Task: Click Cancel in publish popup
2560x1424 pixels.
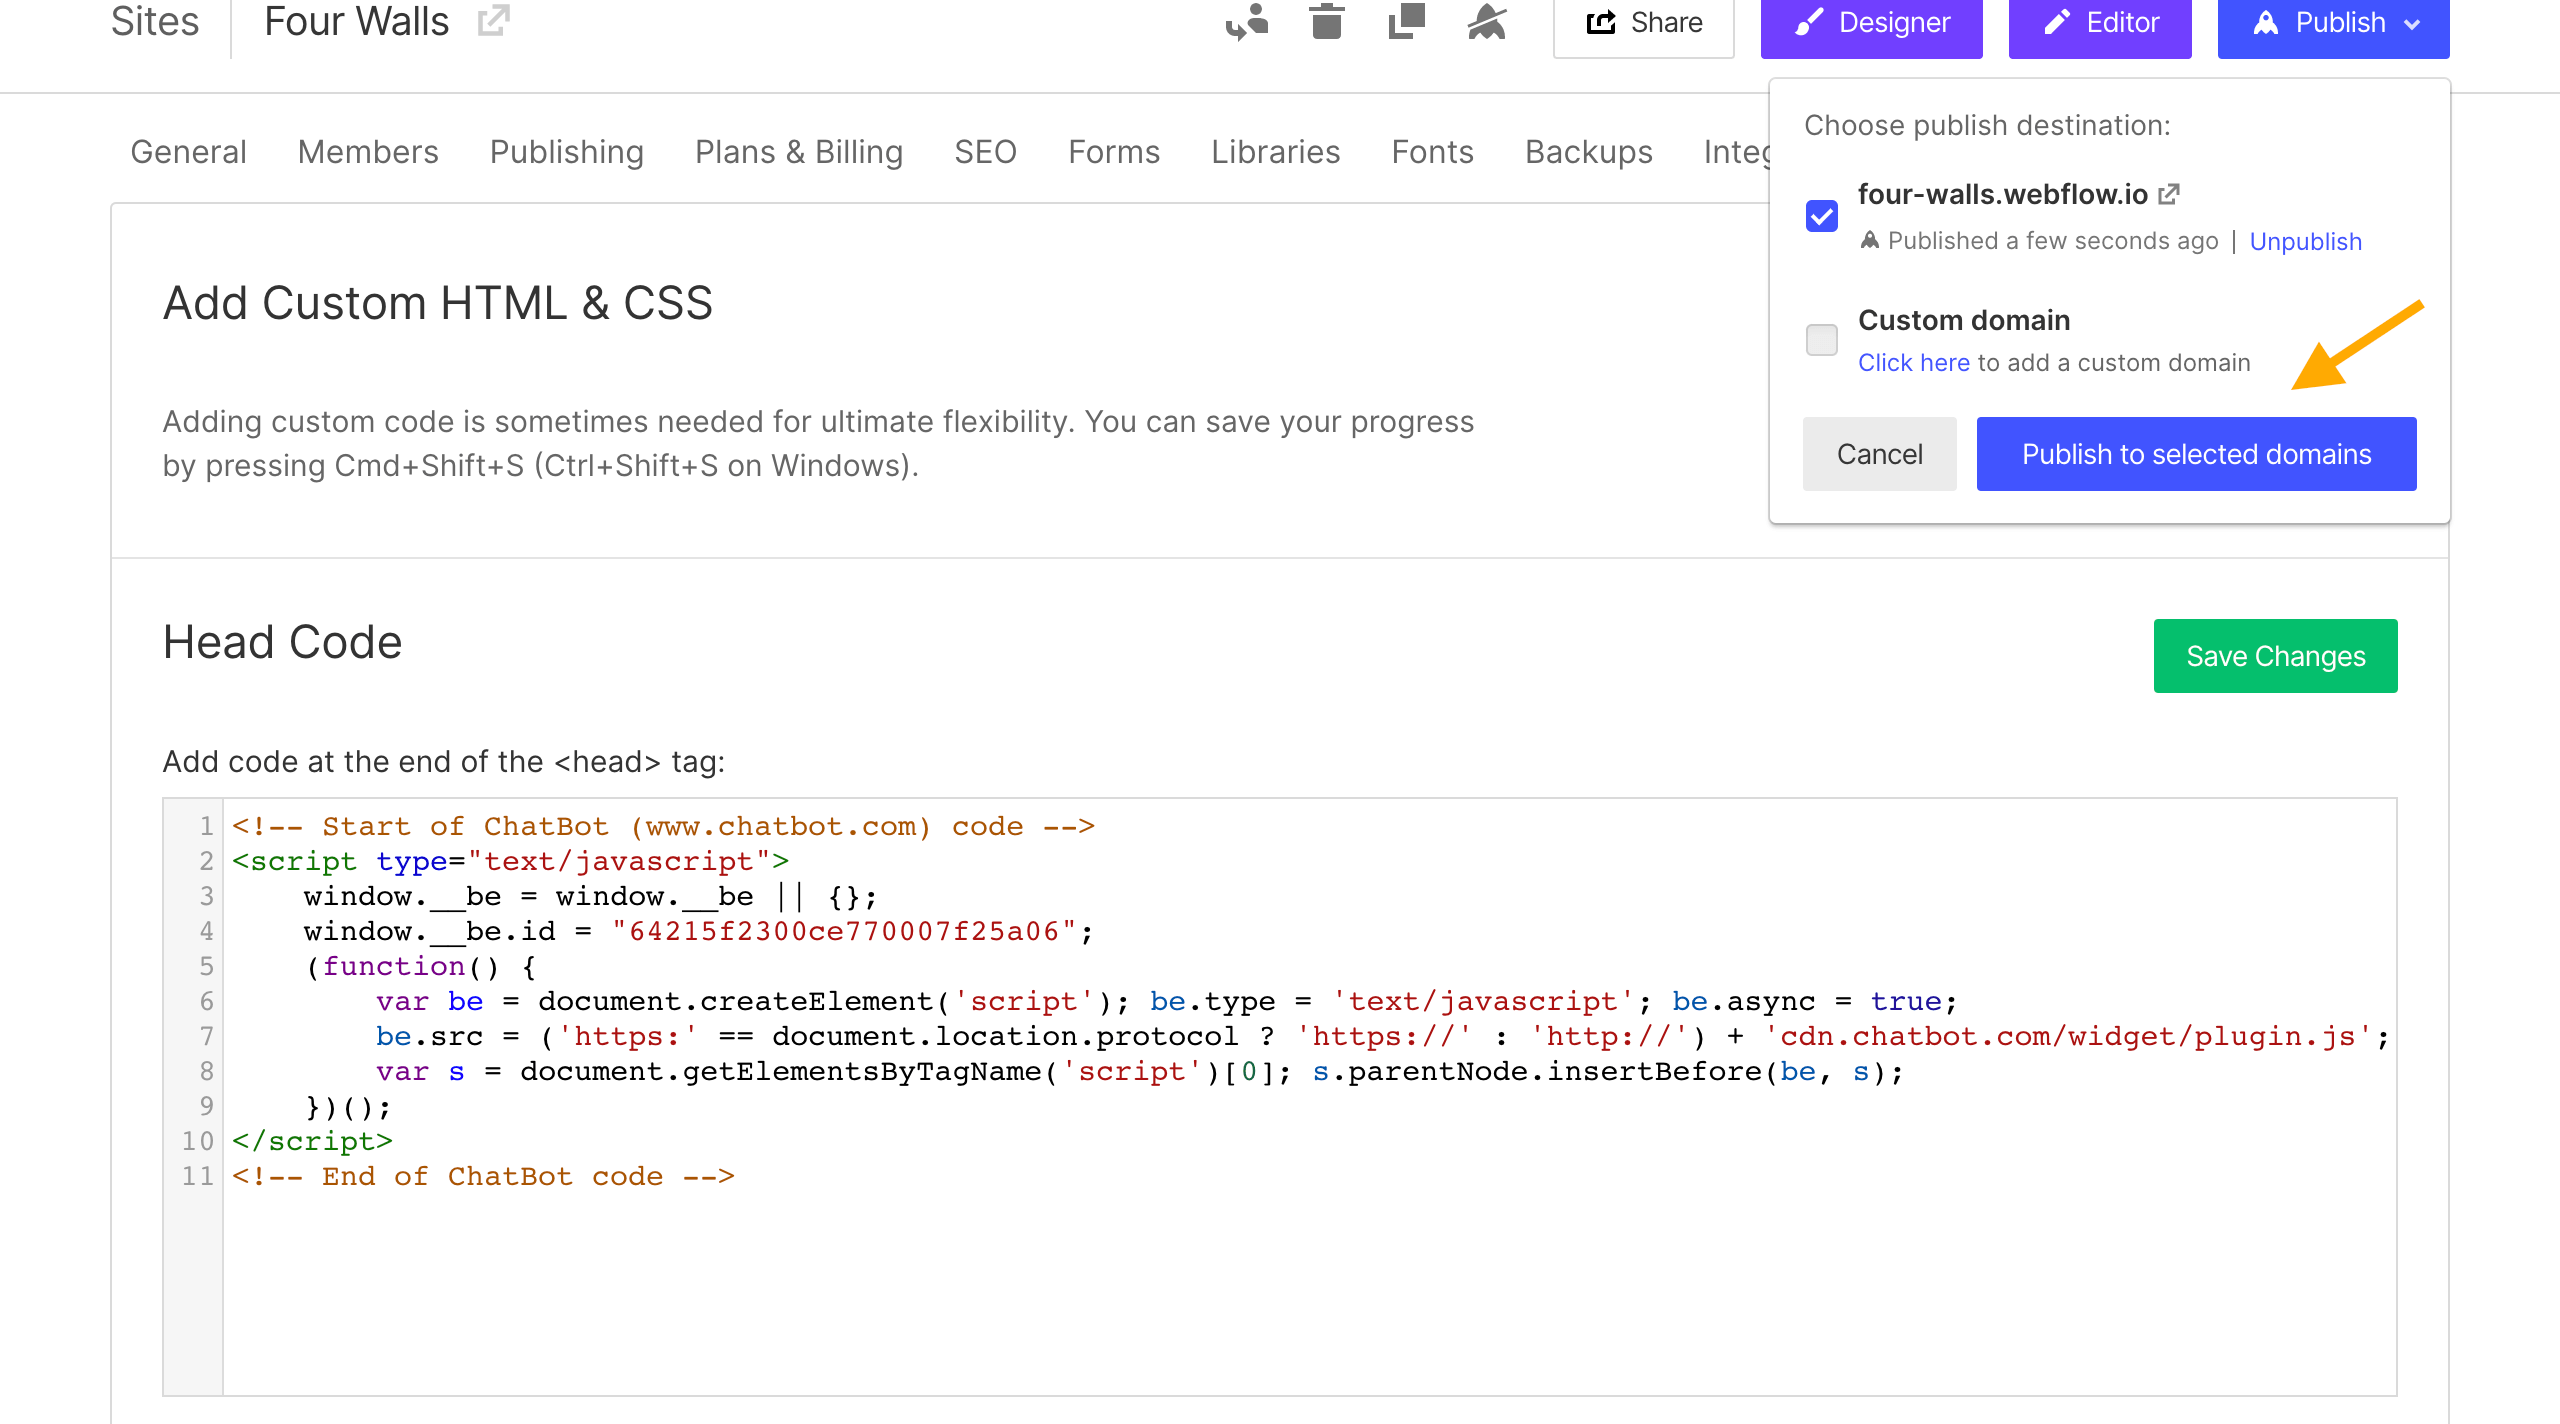Action: [x=1879, y=454]
